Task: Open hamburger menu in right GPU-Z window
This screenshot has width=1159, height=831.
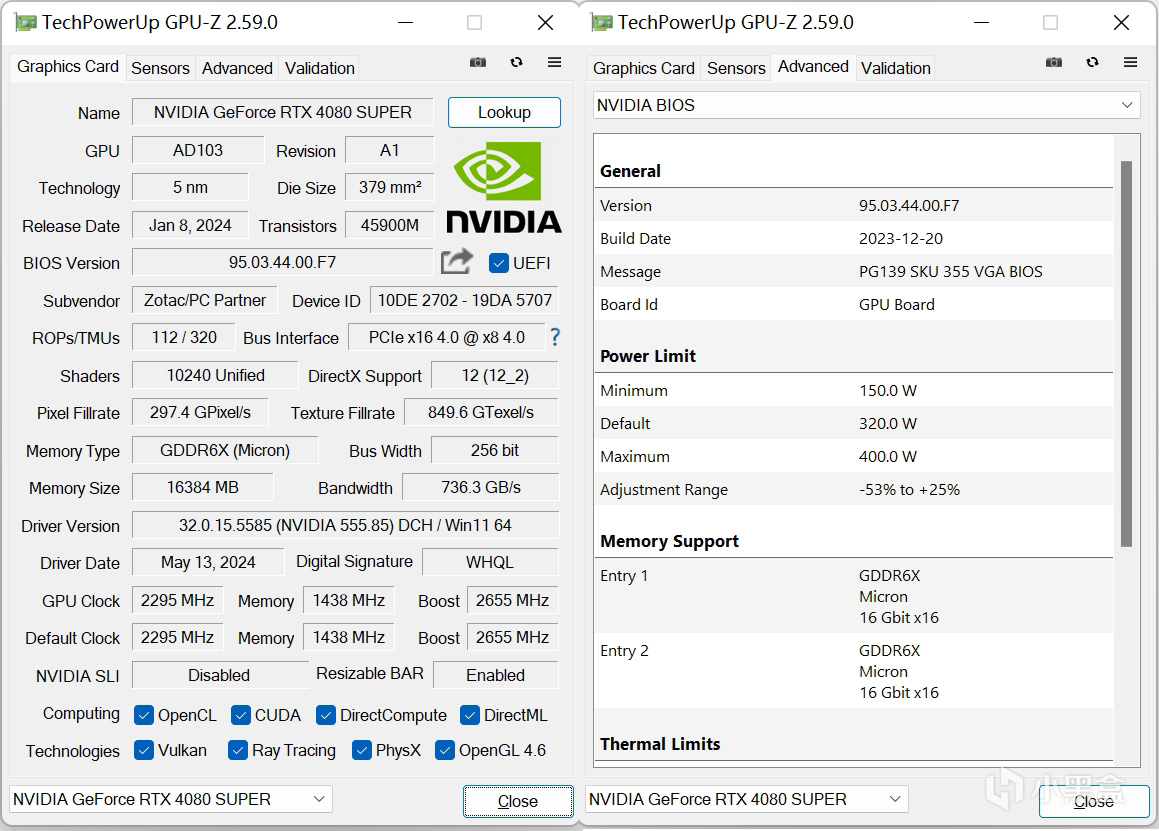Action: point(1130,62)
